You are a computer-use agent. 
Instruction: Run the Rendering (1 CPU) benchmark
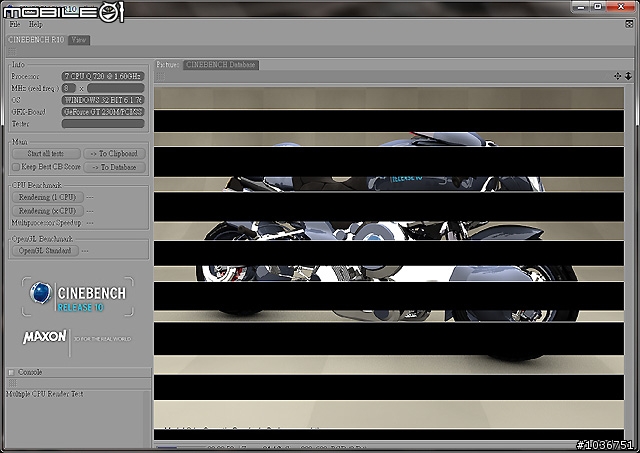48,197
